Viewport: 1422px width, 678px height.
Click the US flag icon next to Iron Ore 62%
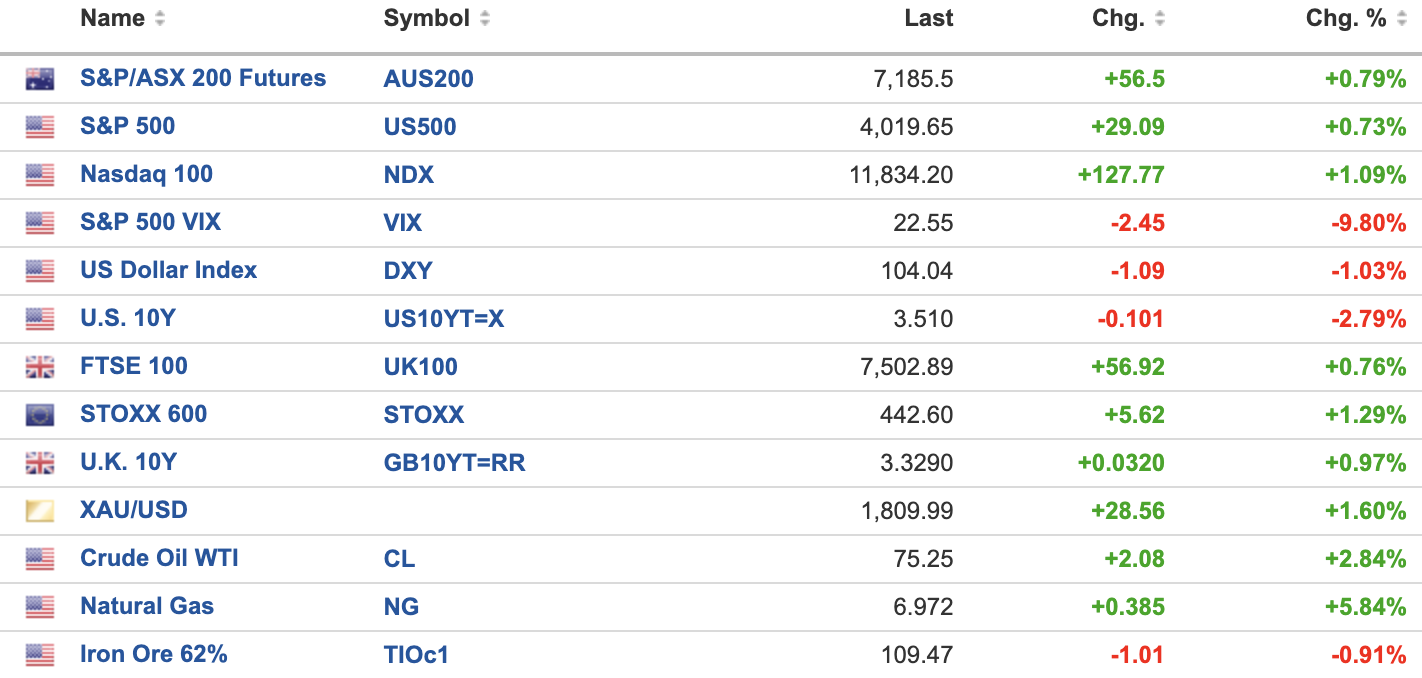40,655
